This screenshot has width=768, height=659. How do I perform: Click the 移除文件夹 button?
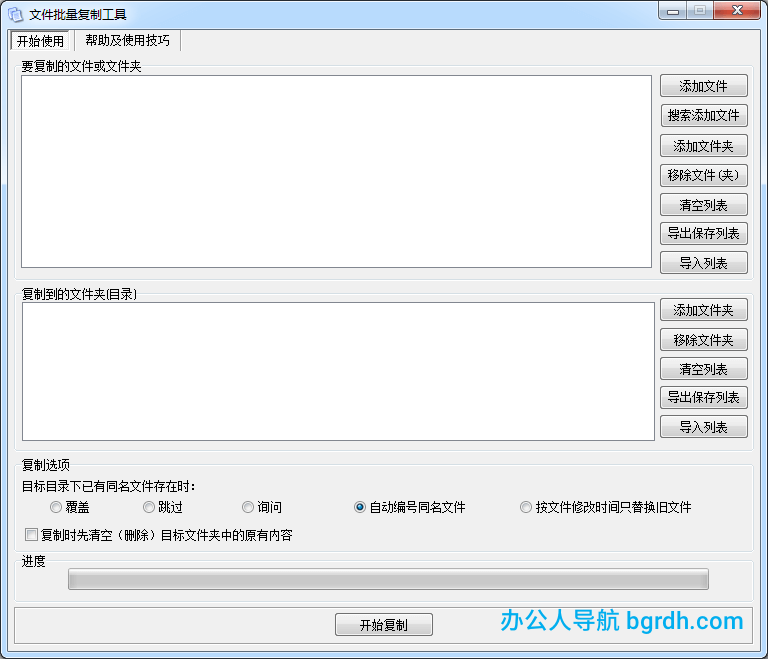(703, 340)
